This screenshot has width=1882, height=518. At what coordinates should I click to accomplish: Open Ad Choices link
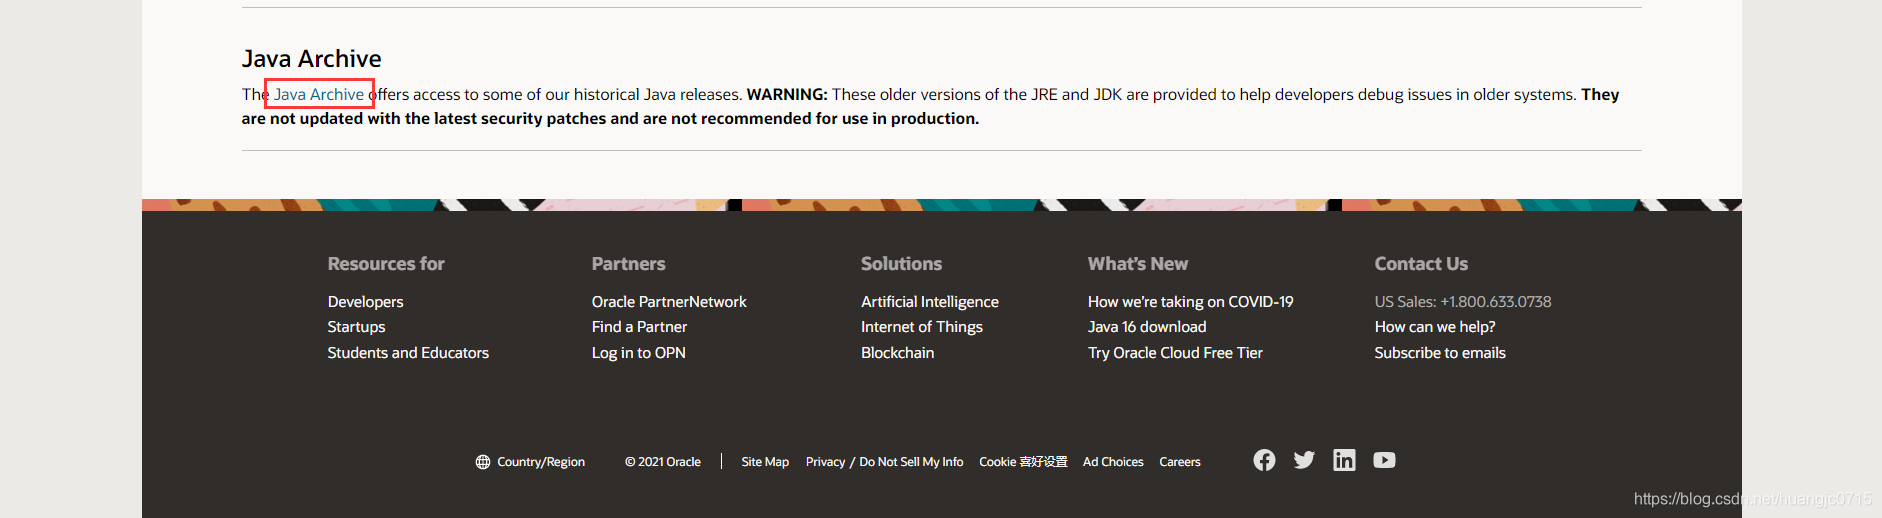[1113, 462]
